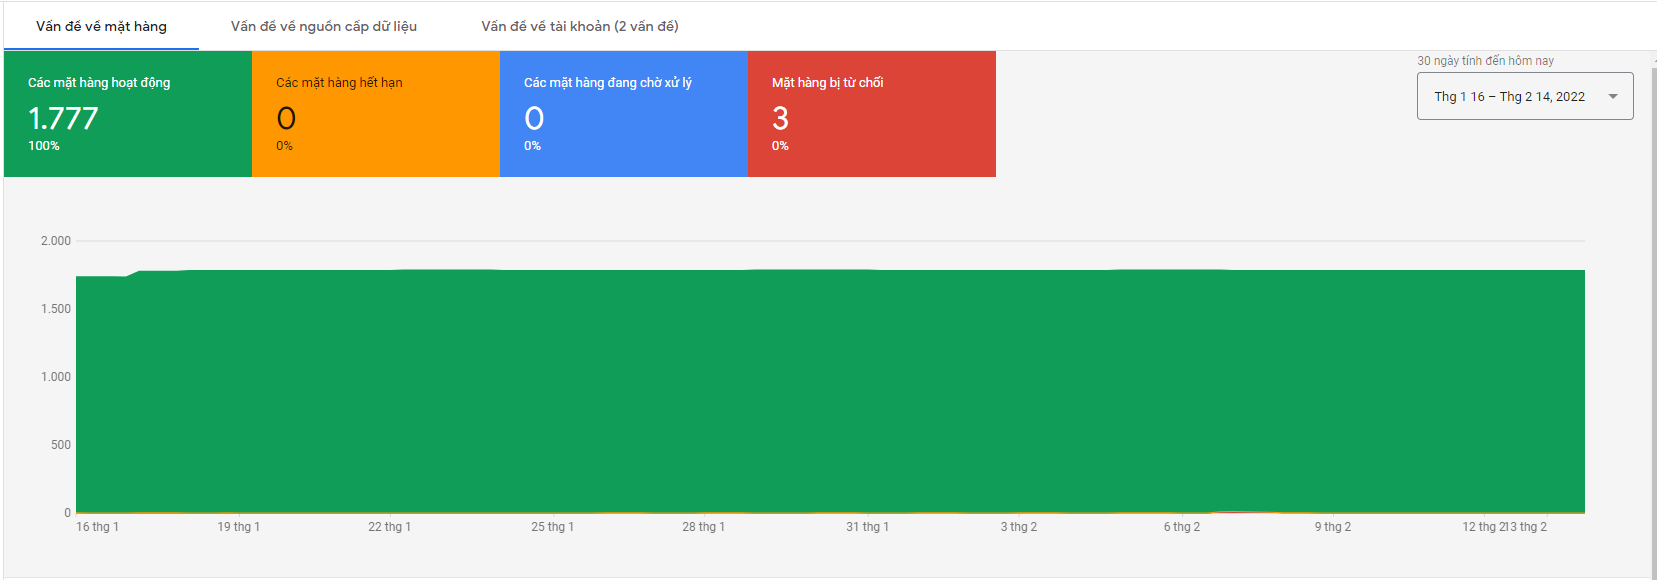The width and height of the screenshot is (1657, 580).
Task: Open "Vấn đề về tài khoản (2 vấn đề)" tab
Action: [579, 26]
